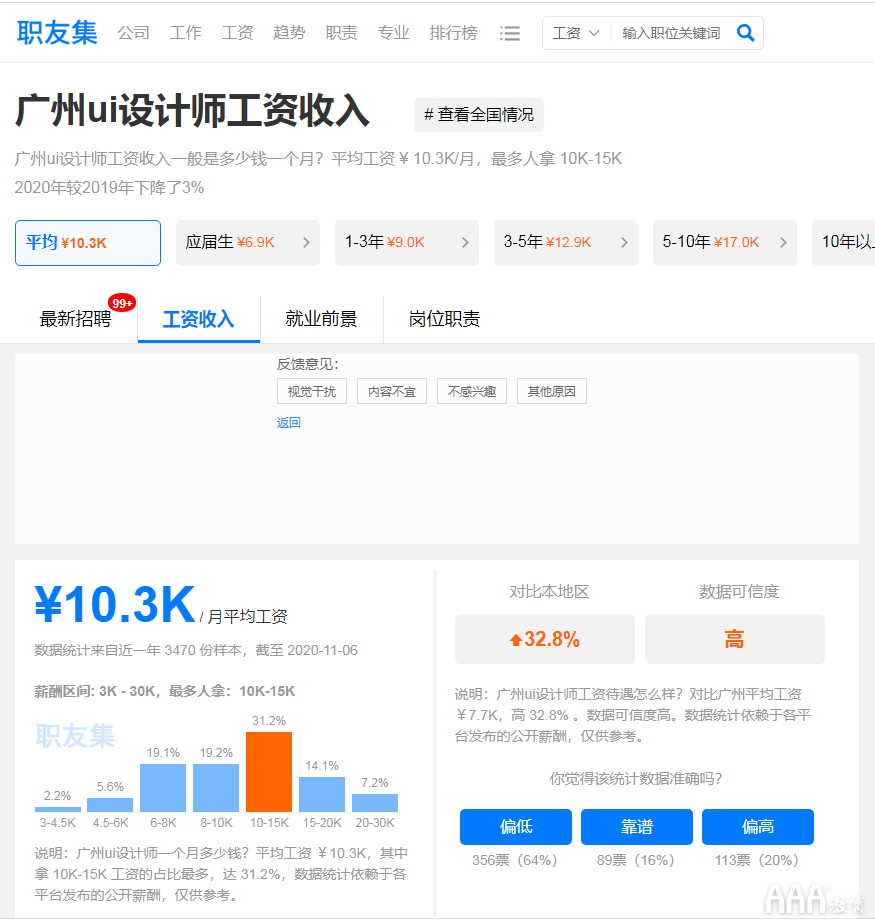The image size is (875, 920).
Task: Switch to the 岗位职责 tab
Action: [444, 319]
